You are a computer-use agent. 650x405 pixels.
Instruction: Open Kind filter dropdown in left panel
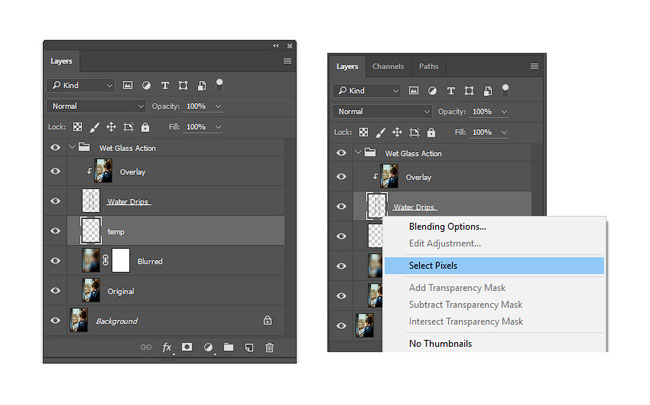coord(81,85)
